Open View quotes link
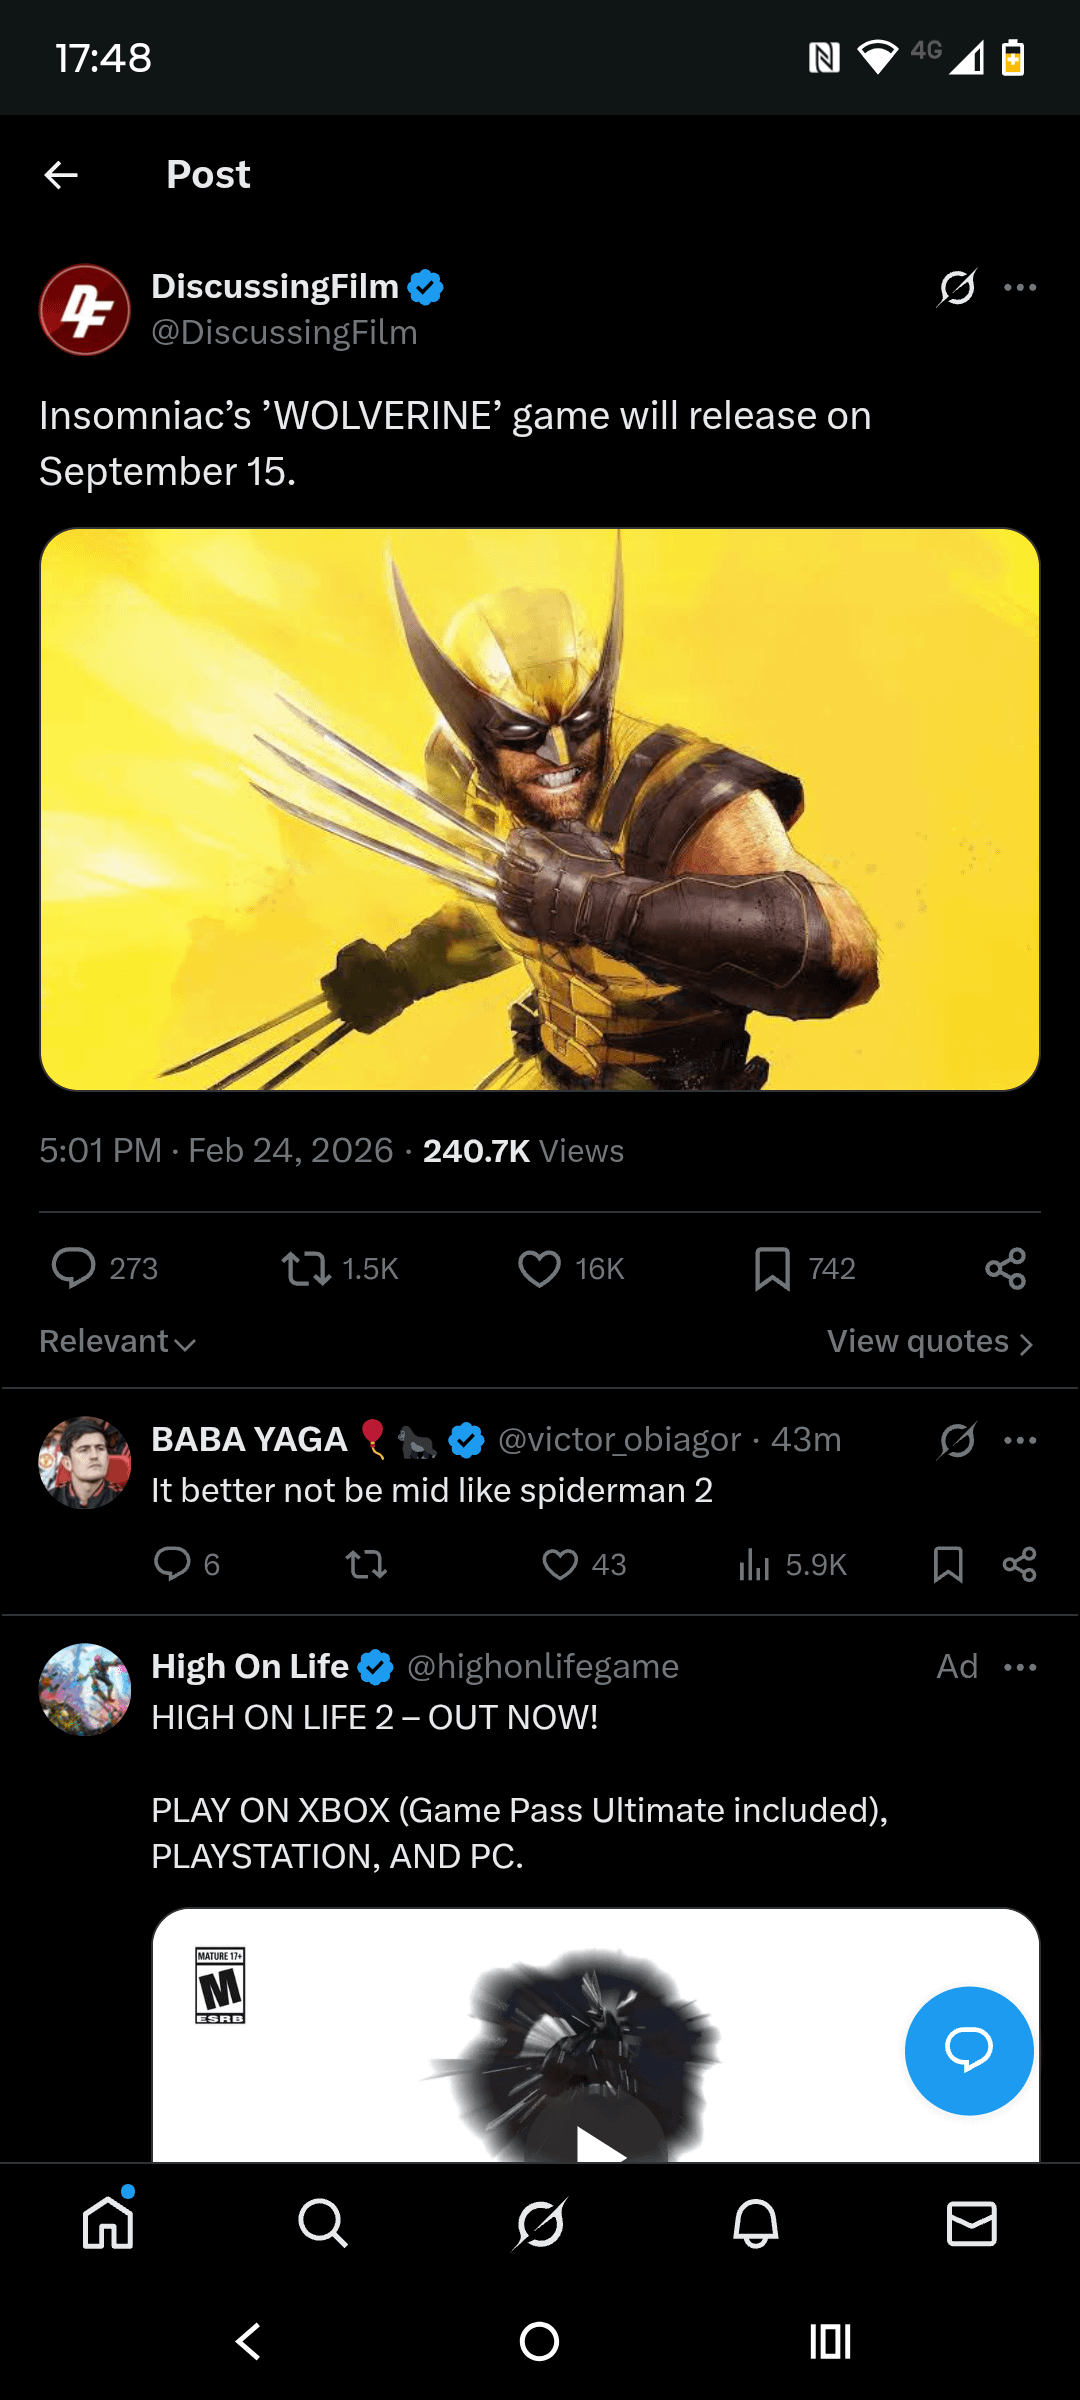Image resolution: width=1080 pixels, height=2400 pixels. coord(929,1342)
